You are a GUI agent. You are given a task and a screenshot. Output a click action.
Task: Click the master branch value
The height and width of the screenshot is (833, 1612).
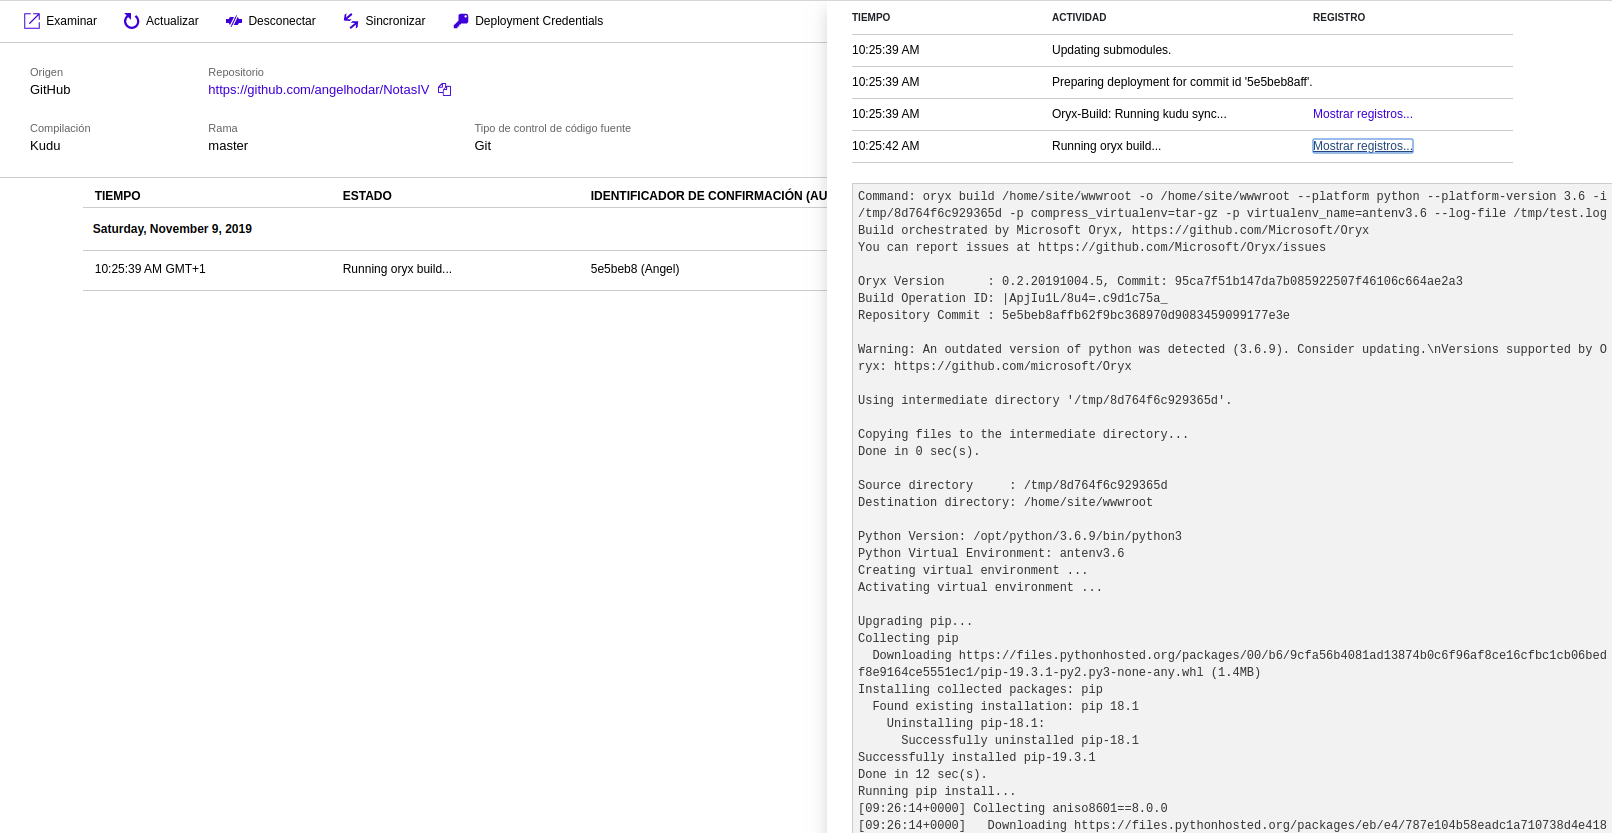[x=228, y=146]
